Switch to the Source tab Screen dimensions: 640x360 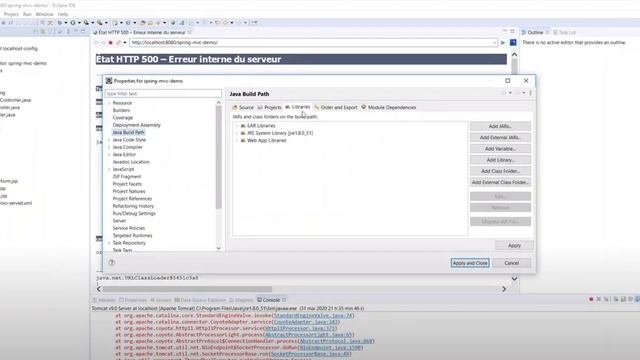click(243, 107)
